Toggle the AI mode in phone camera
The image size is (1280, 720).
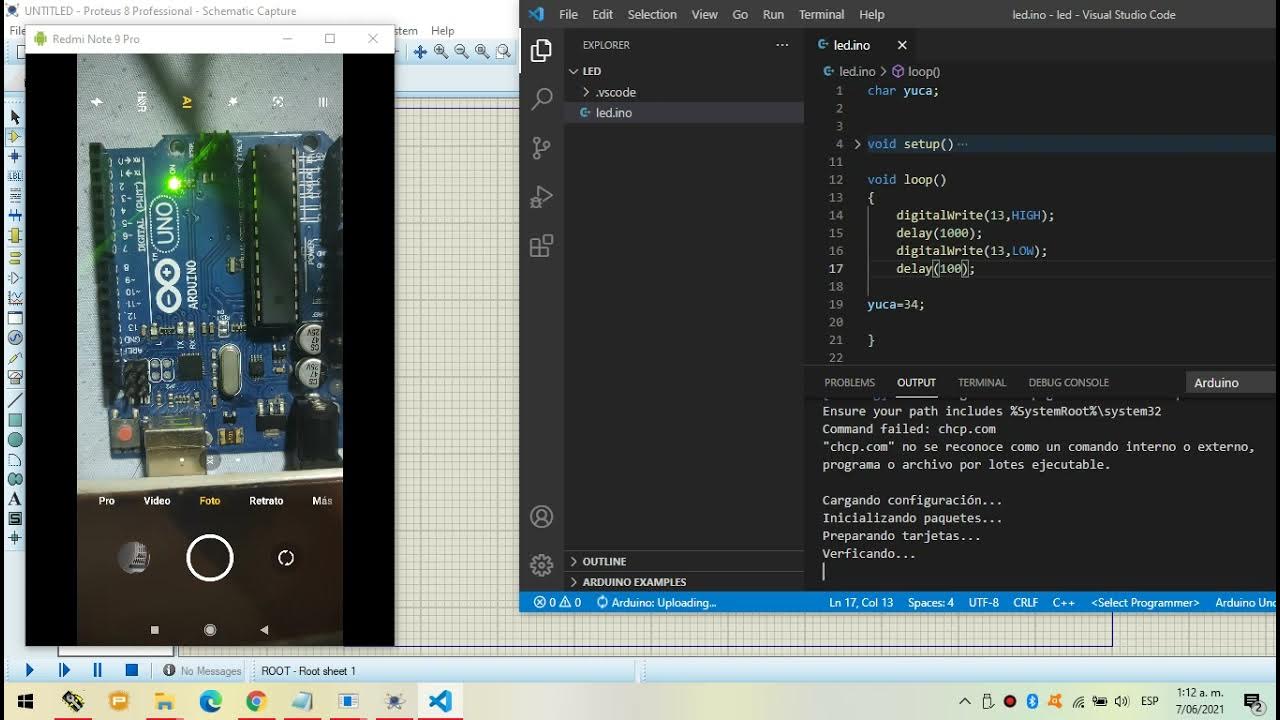pyautogui.click(x=187, y=102)
